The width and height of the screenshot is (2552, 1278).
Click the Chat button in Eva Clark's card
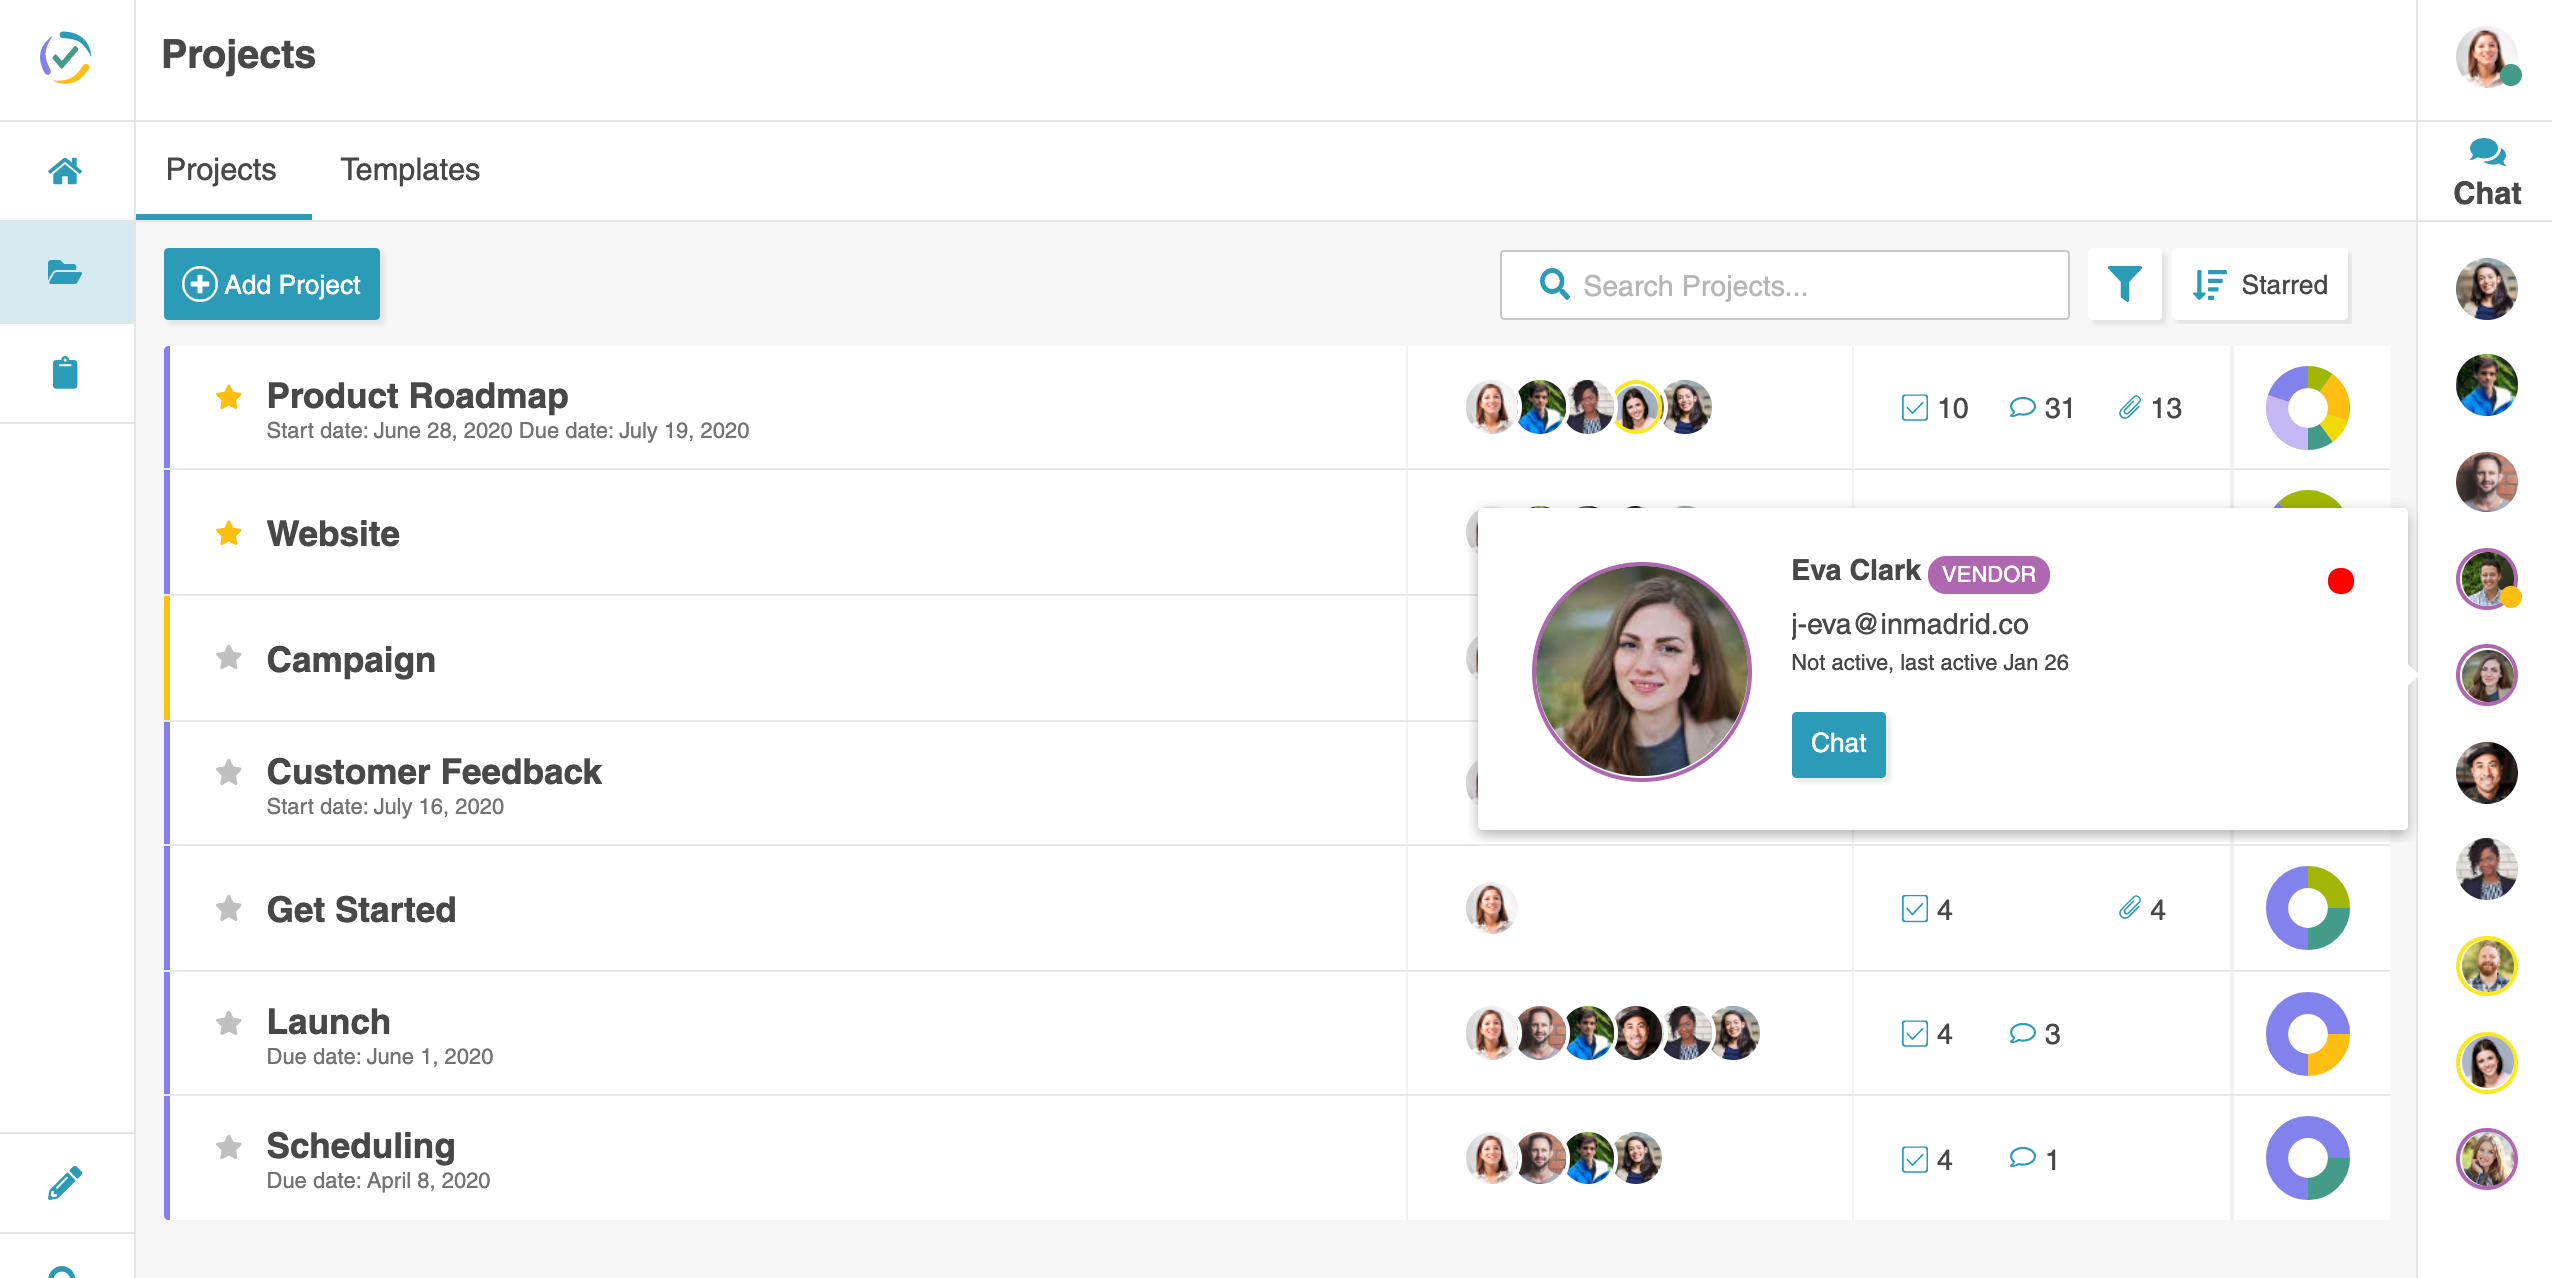(x=1838, y=744)
